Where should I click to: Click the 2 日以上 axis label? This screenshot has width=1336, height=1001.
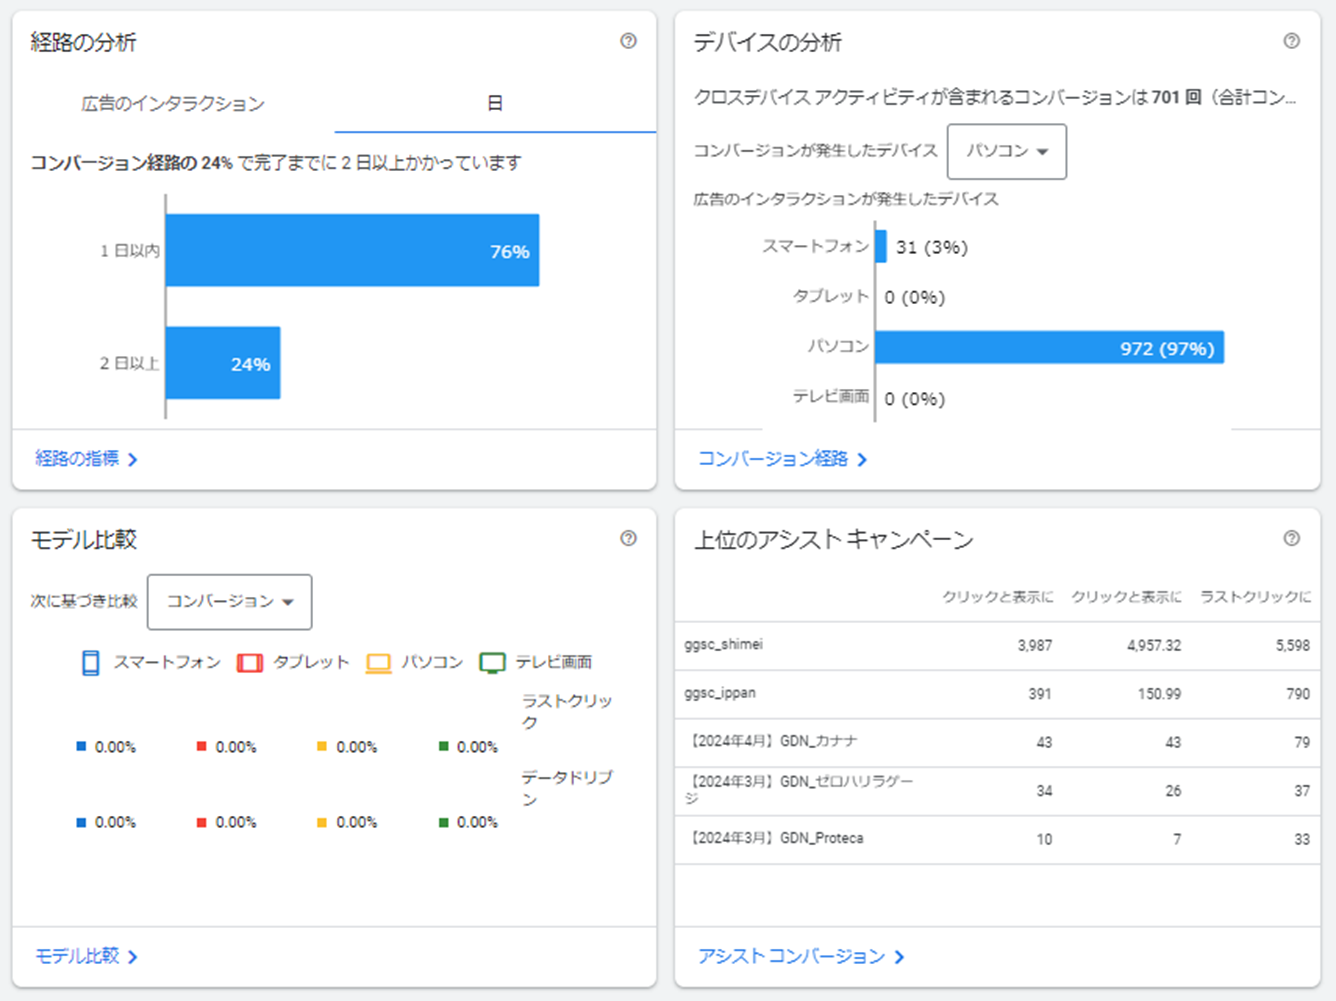[130, 363]
